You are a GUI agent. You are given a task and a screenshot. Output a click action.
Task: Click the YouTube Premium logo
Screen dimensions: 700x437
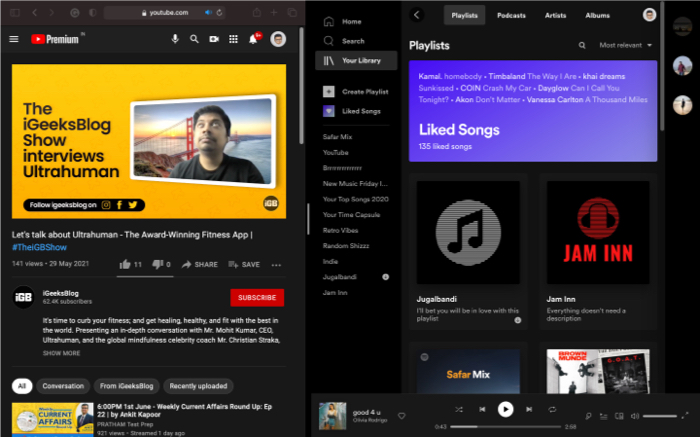click(55, 39)
